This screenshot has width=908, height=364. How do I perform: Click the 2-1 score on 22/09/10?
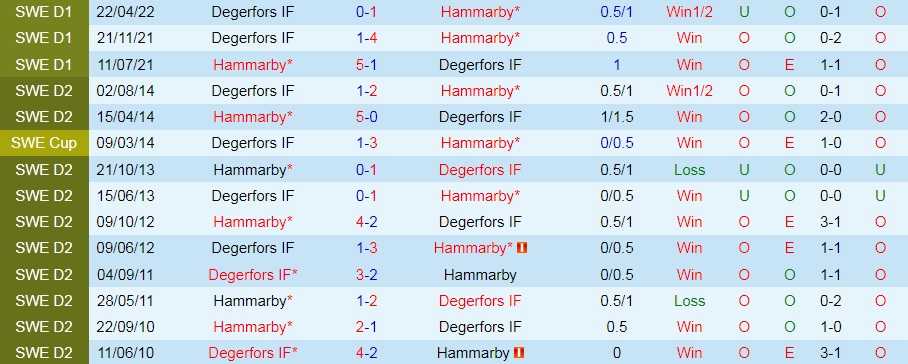point(367,326)
